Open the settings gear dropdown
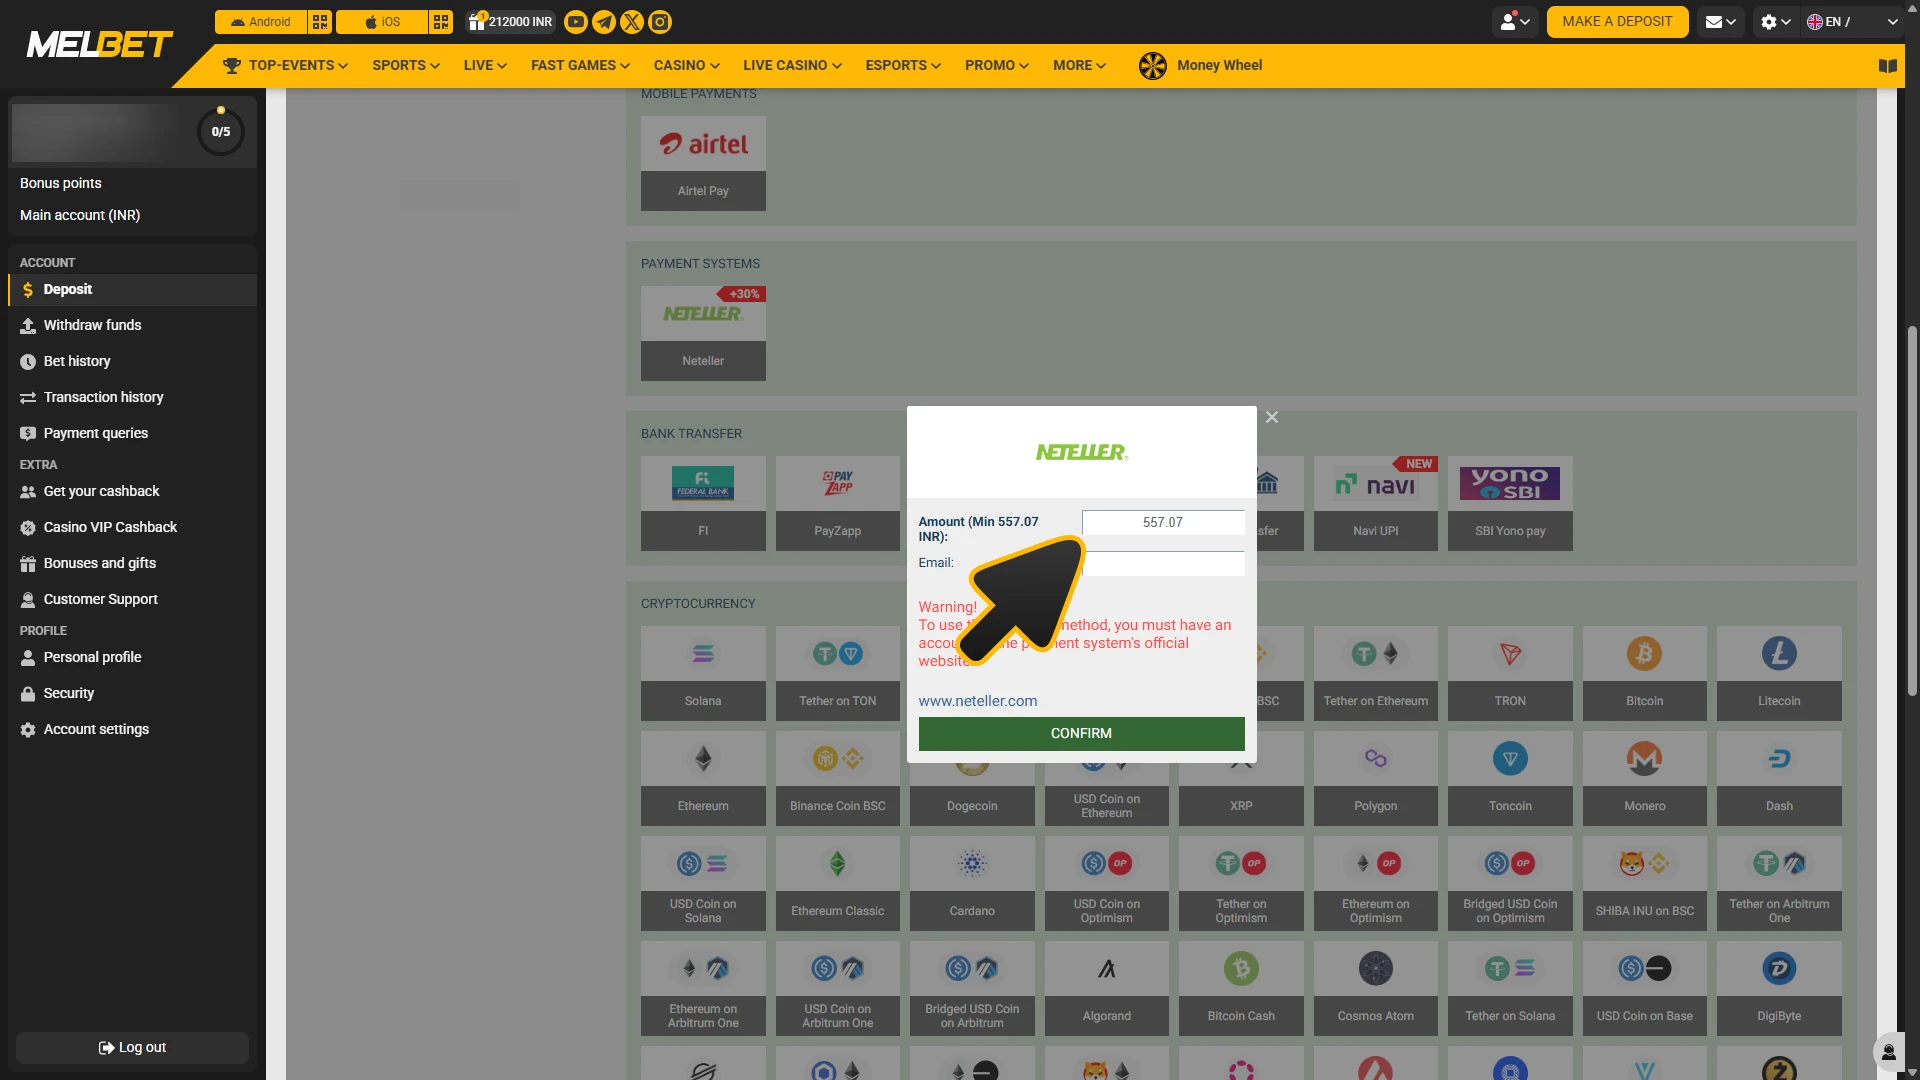 click(1775, 22)
